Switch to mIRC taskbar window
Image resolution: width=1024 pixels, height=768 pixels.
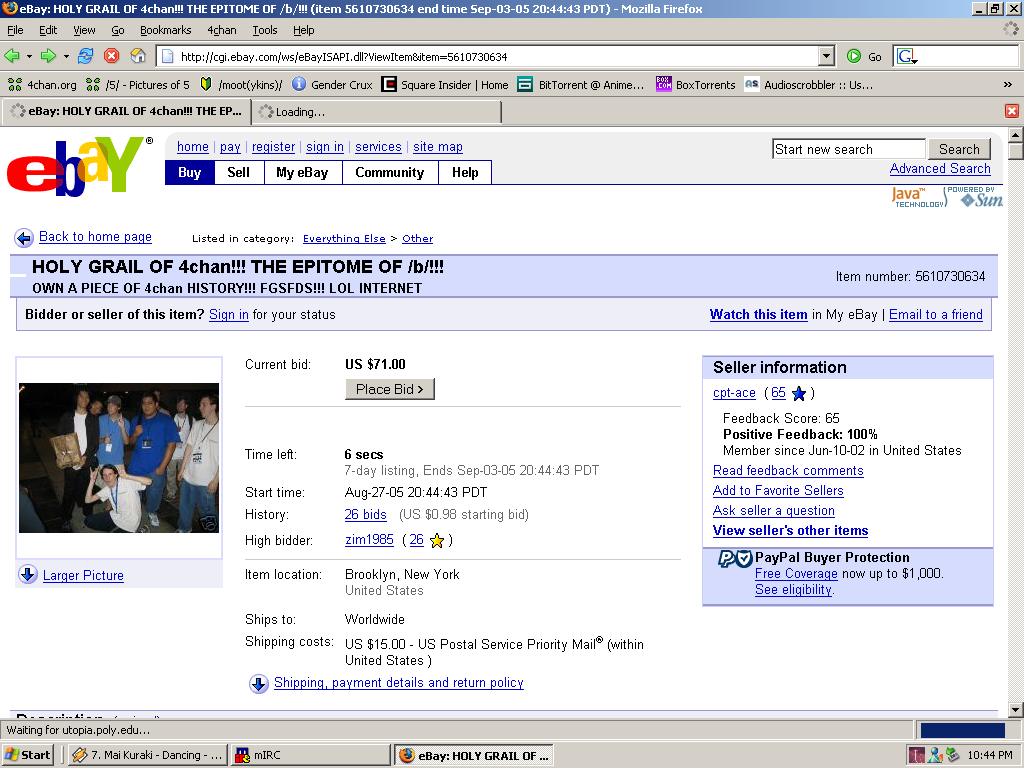(310, 755)
